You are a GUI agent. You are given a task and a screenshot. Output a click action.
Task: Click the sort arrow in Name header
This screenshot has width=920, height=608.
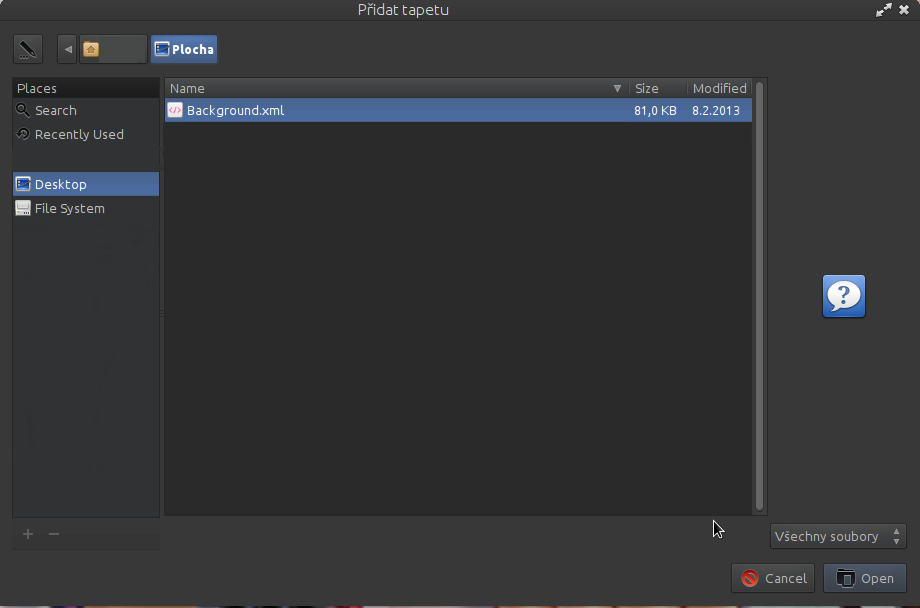[617, 89]
